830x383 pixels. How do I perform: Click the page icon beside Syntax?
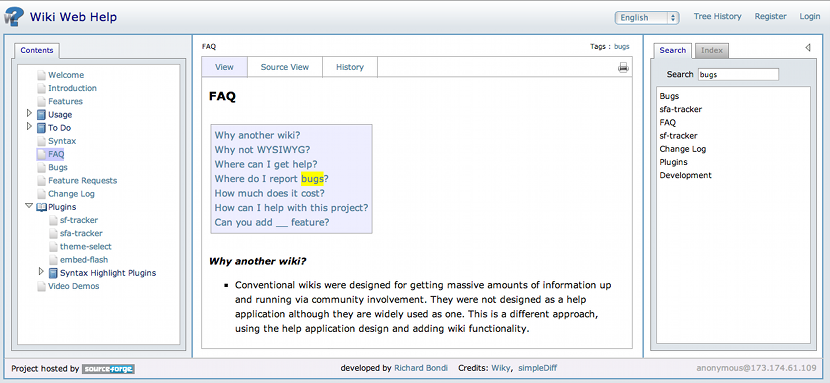[x=41, y=141]
